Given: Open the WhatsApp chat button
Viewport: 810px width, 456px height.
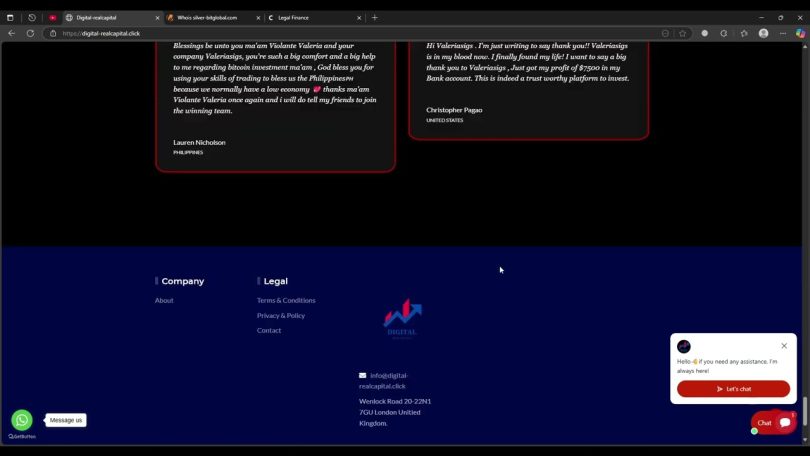Looking at the screenshot, I should [x=22, y=420].
